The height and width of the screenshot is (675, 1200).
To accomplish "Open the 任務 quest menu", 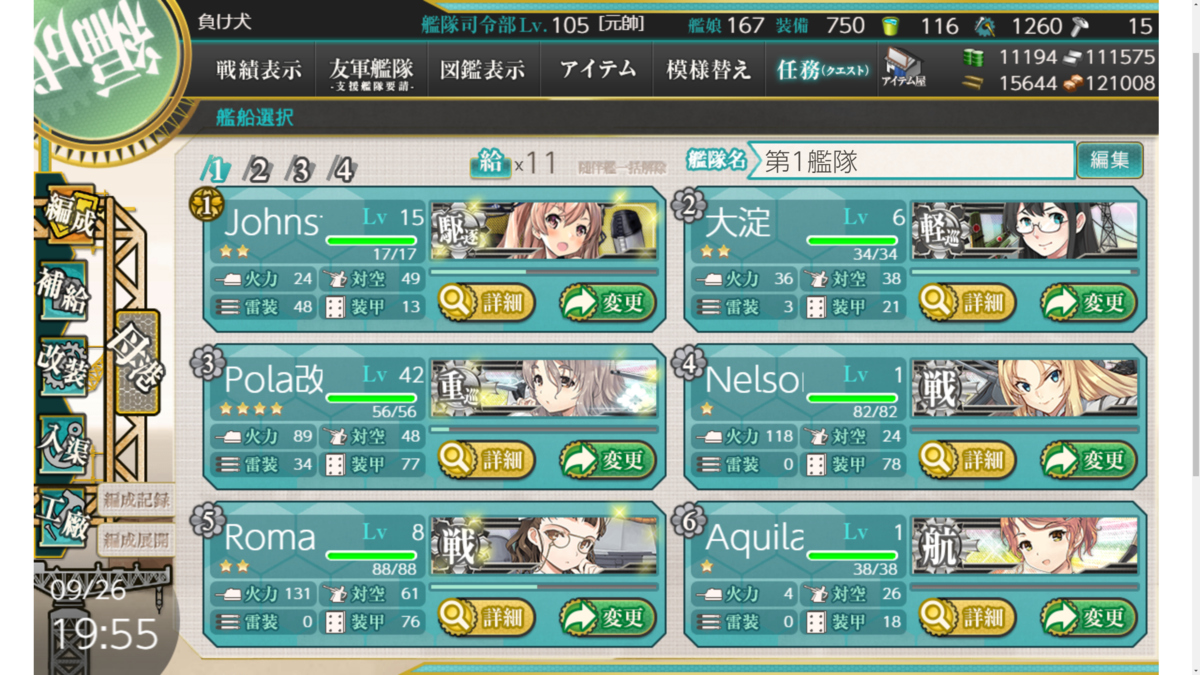I will 822,70.
